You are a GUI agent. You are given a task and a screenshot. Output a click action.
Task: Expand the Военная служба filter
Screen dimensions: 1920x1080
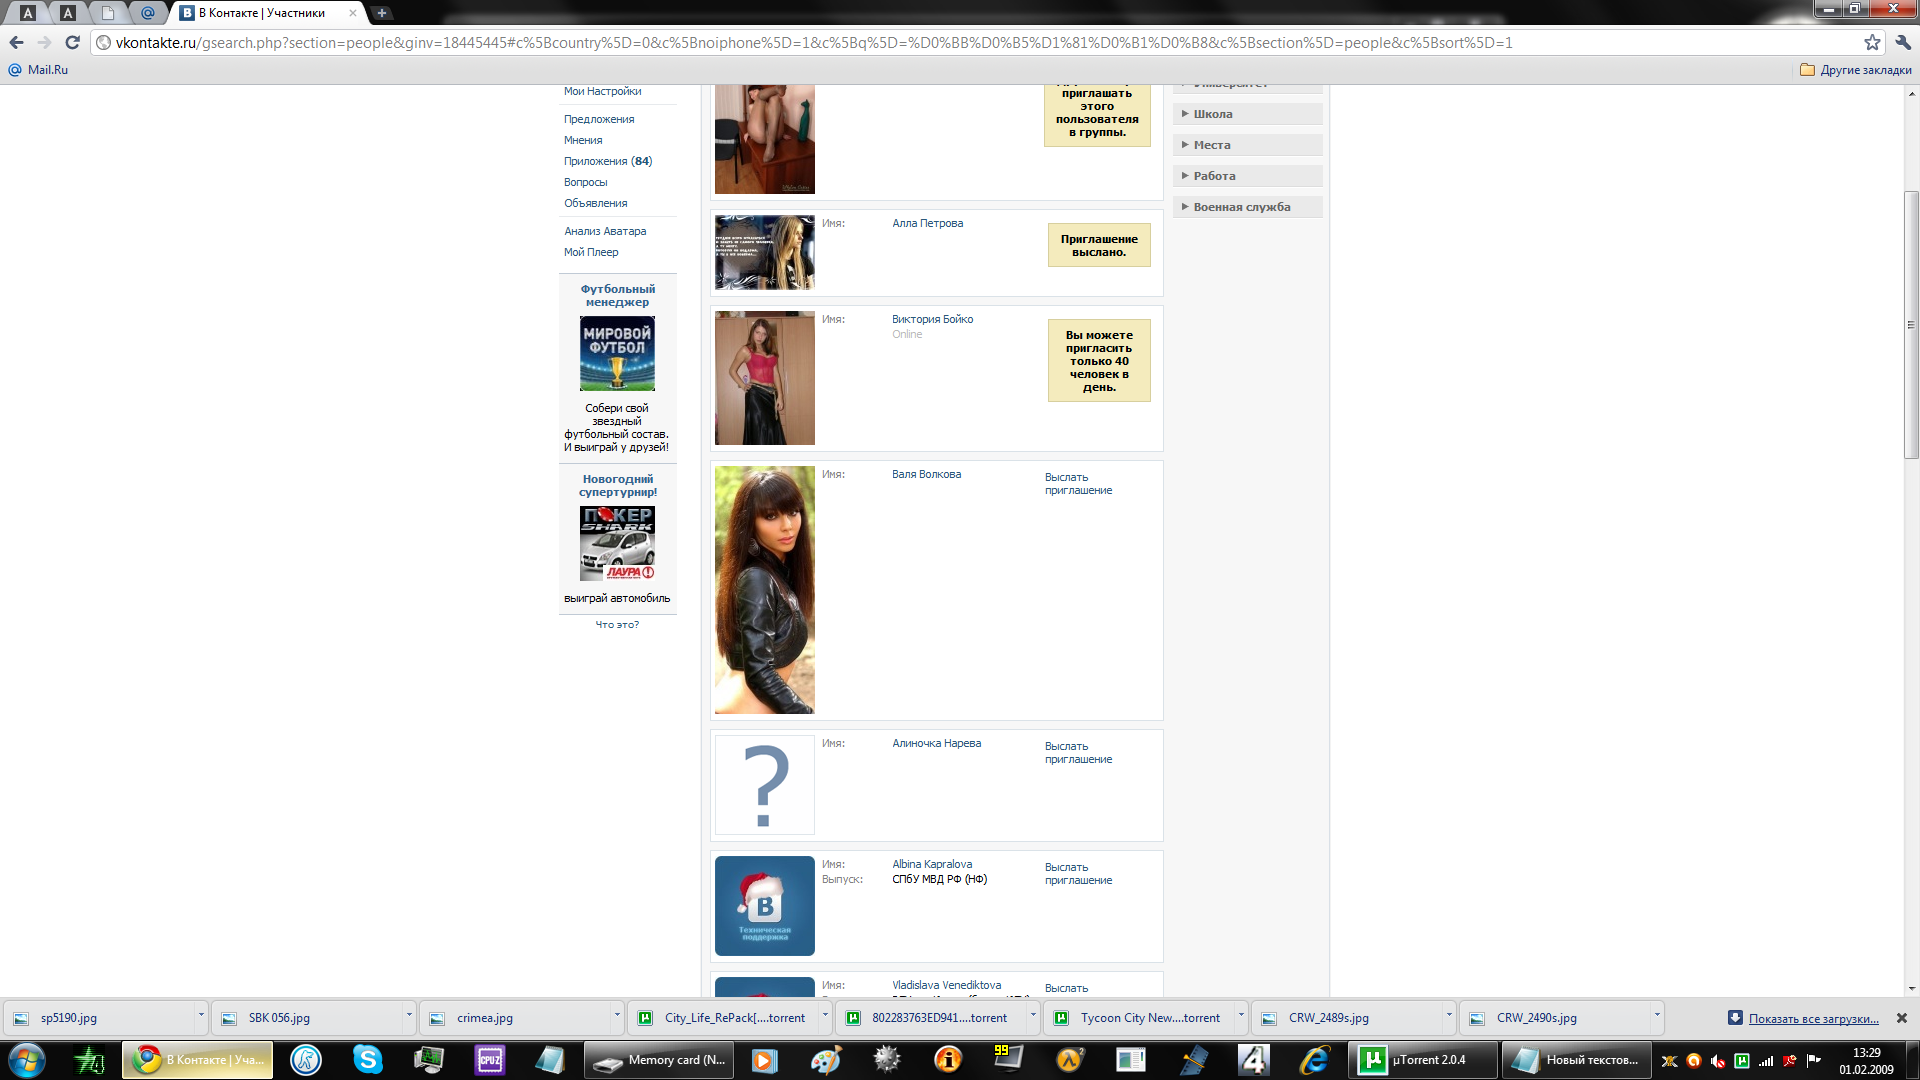[x=1241, y=207]
